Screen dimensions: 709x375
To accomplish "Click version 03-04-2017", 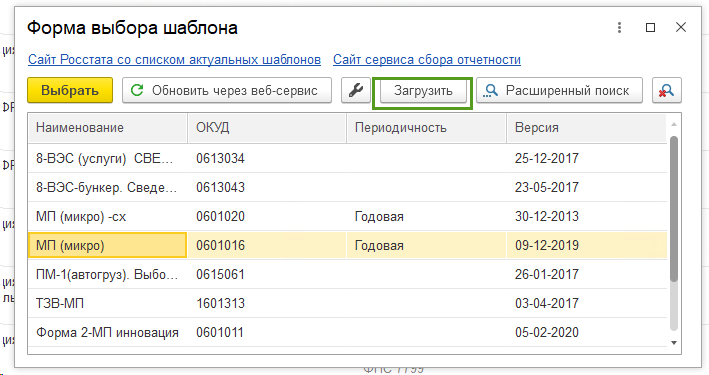I will click(x=547, y=303).
